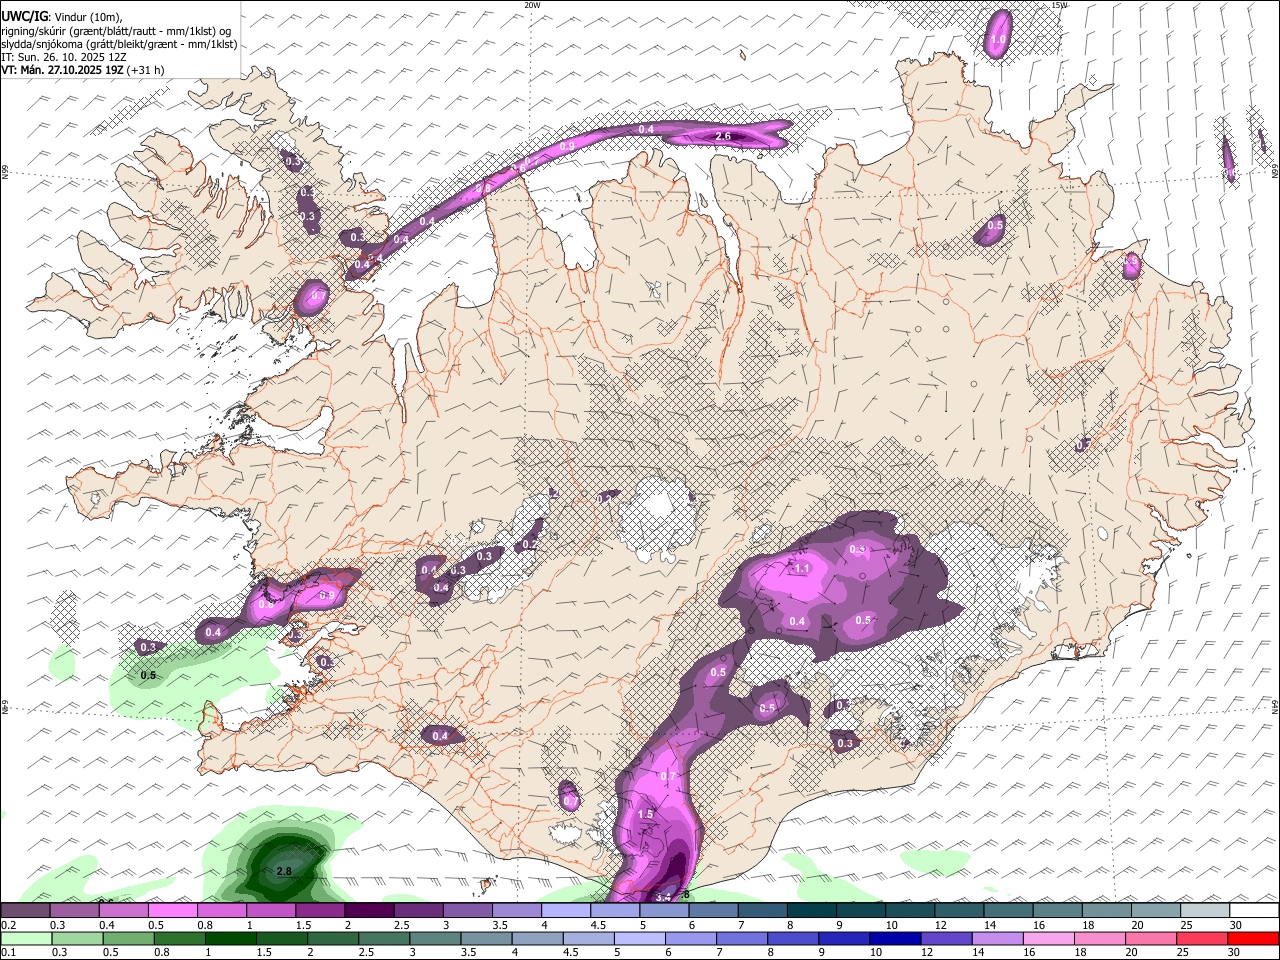The image size is (1280, 960).
Task: Click the white 30 mm snow-scale swatch
Action: [1255, 911]
